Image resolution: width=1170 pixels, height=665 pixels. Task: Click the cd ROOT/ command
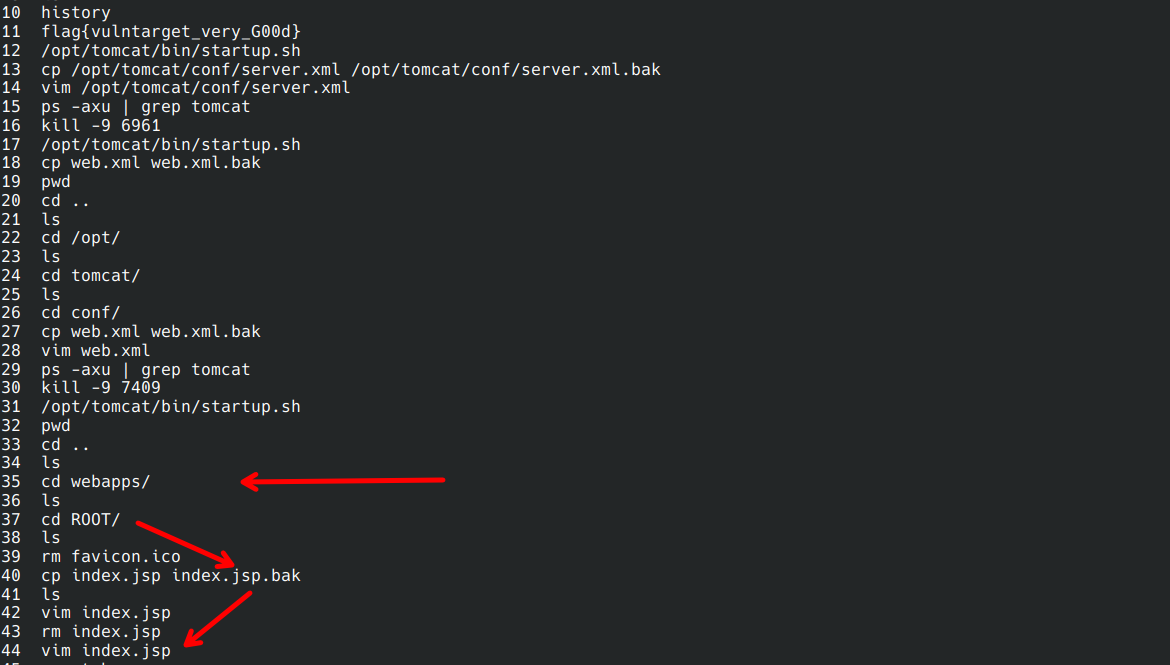81,519
